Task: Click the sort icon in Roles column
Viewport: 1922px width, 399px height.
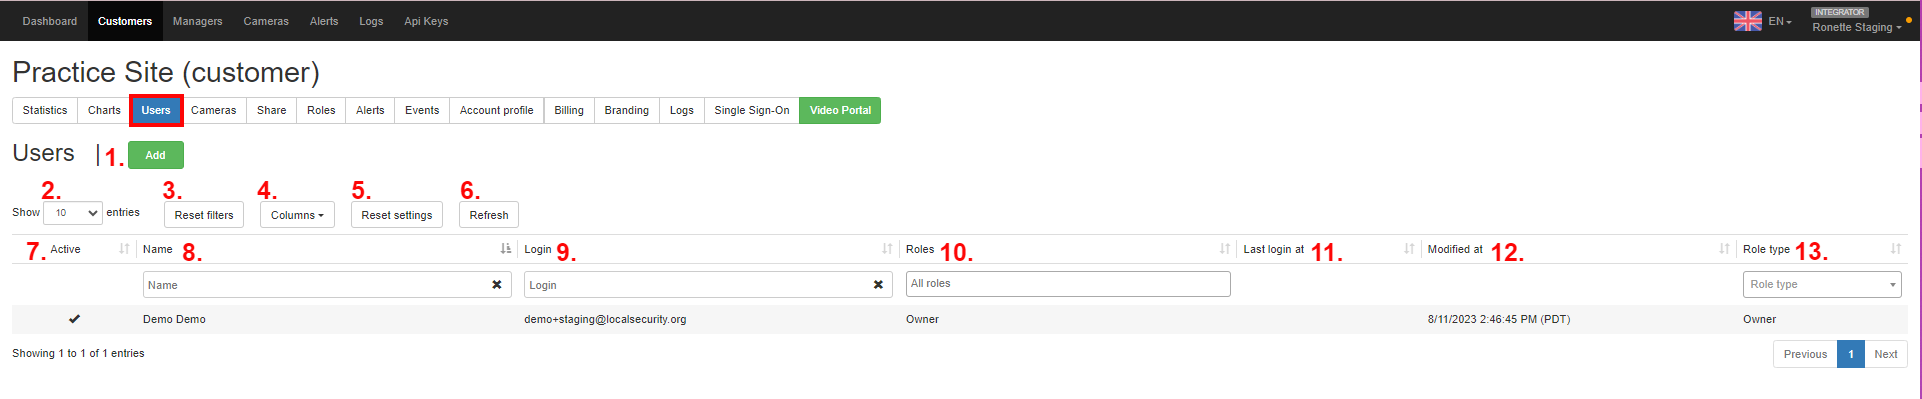Action: (x=1225, y=249)
